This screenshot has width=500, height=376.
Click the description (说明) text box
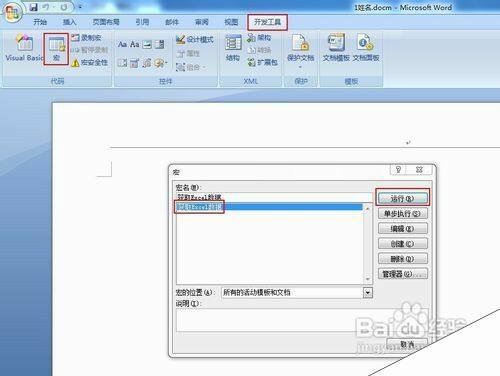coord(302,320)
